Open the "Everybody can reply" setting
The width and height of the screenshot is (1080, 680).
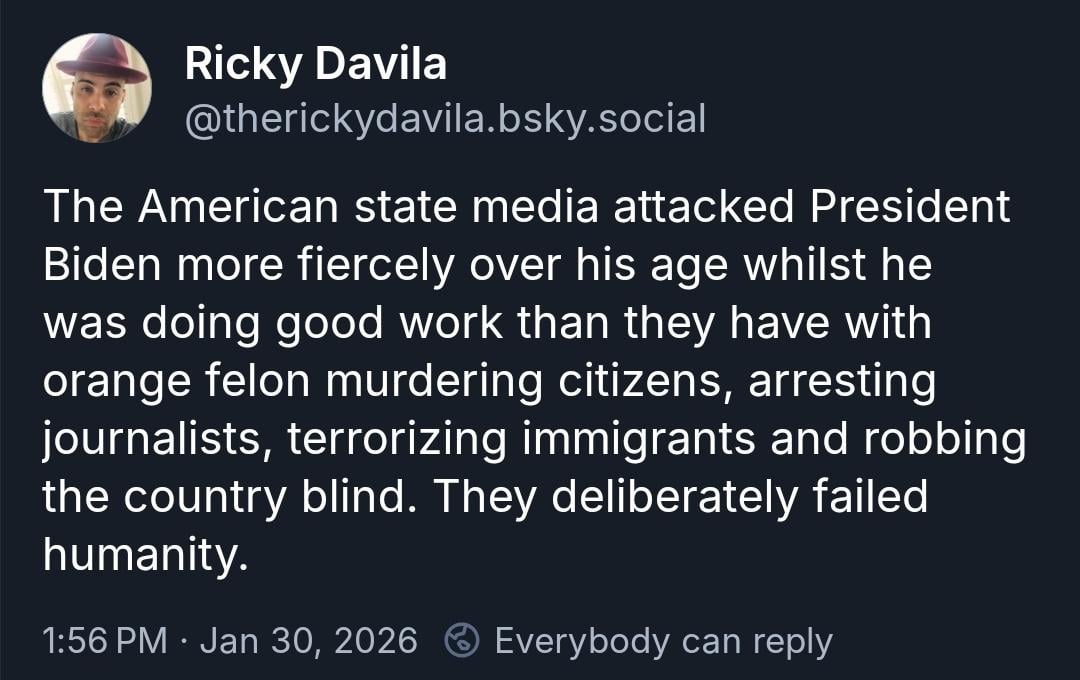click(x=663, y=640)
